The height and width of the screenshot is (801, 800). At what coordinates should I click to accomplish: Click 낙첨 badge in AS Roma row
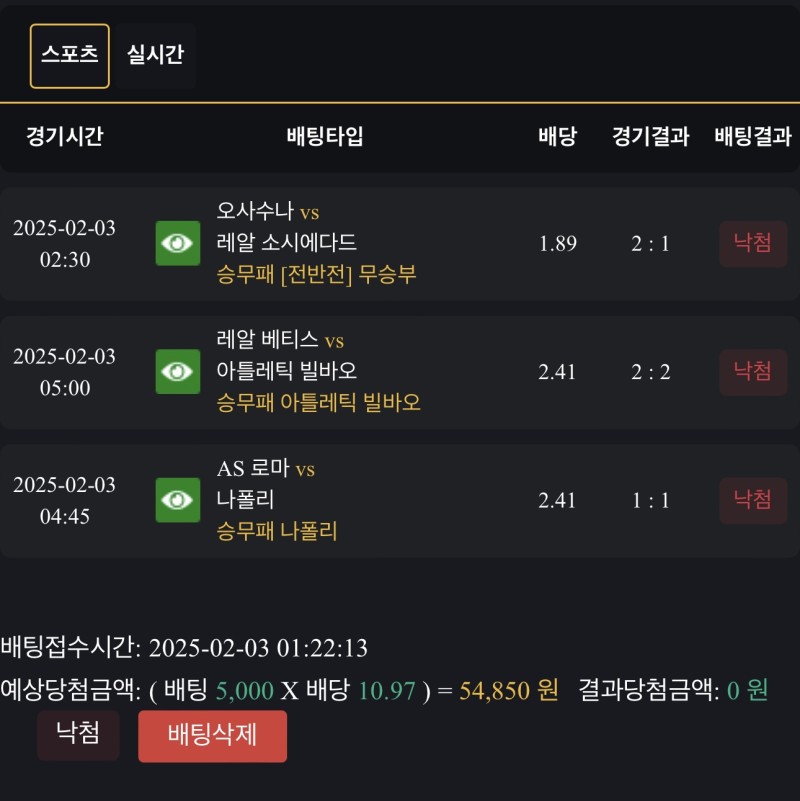pyautogui.click(x=753, y=500)
